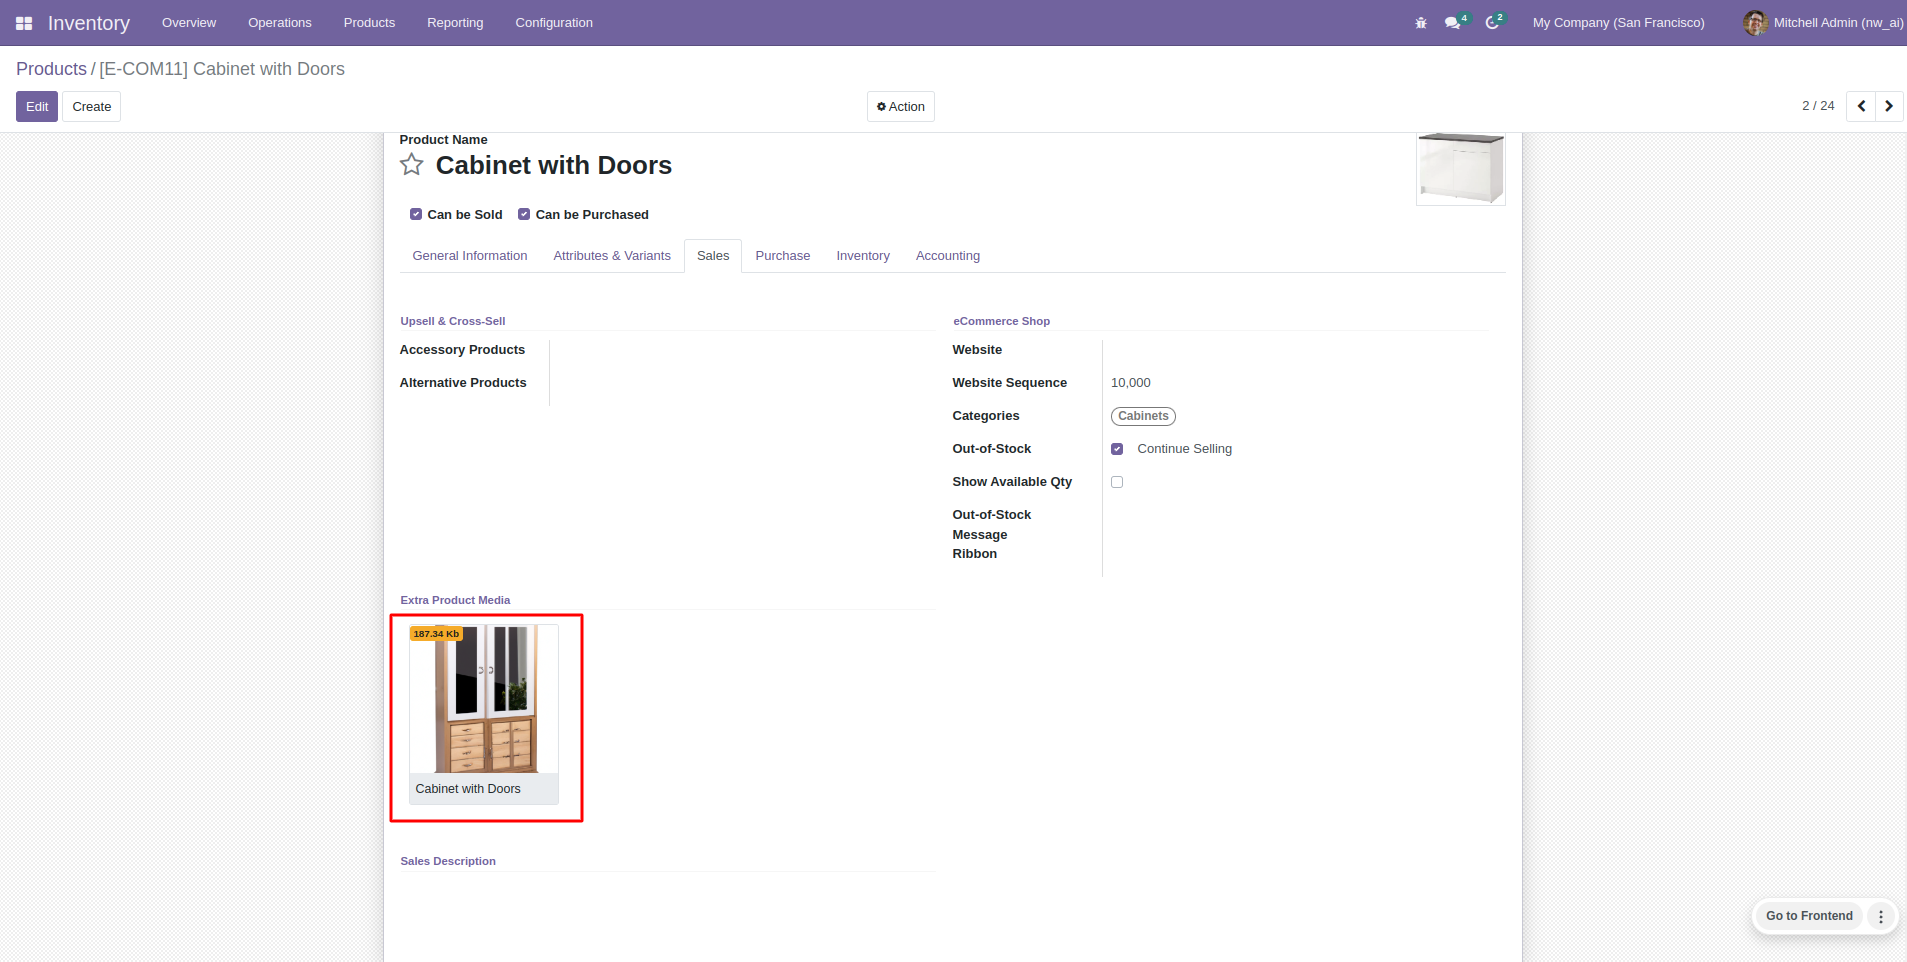1907x962 pixels.
Task: Enable the Show Available Qty checkbox
Action: (x=1117, y=482)
